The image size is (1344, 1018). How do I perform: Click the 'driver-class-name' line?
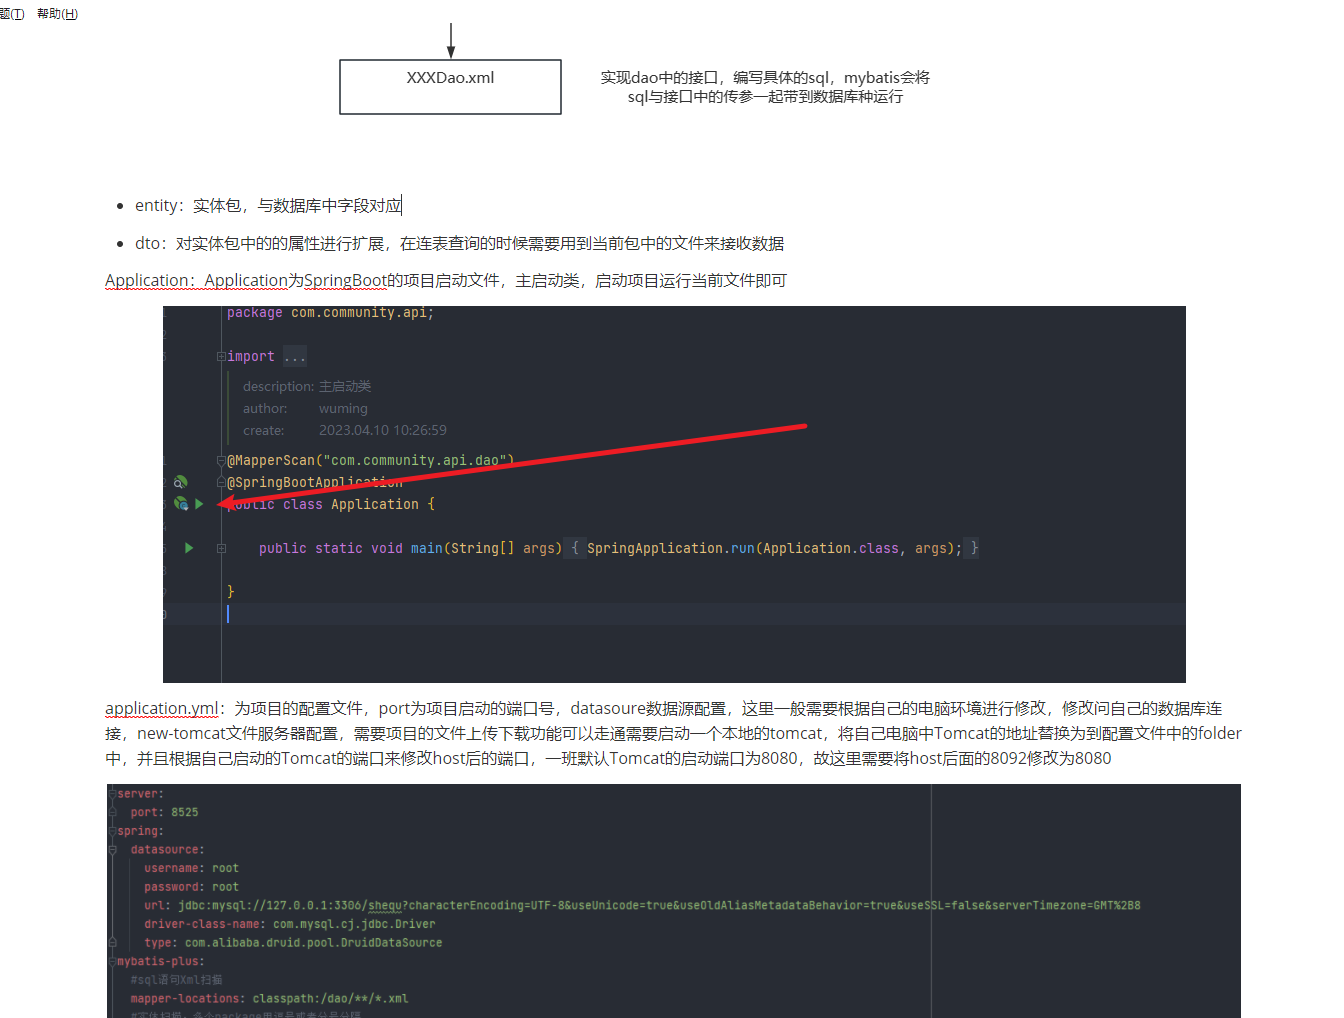[x=290, y=925]
